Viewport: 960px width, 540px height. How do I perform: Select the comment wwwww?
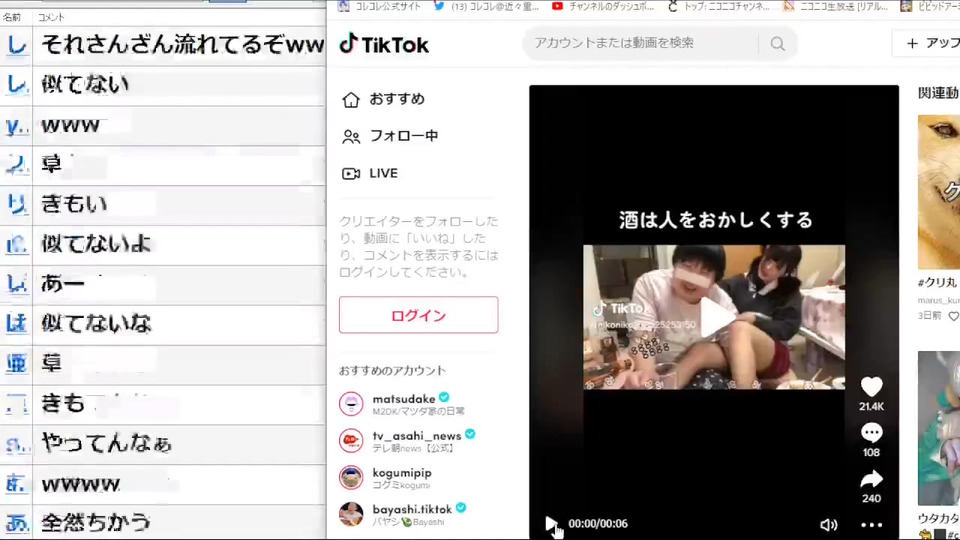pos(81,484)
